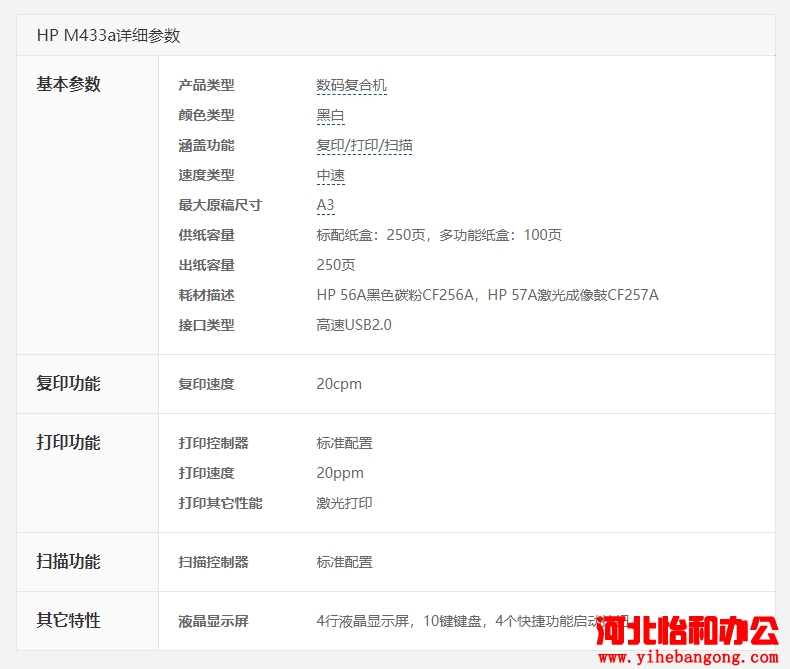Select the 打印控制器 label
This screenshot has width=790, height=669.
[x=214, y=443]
